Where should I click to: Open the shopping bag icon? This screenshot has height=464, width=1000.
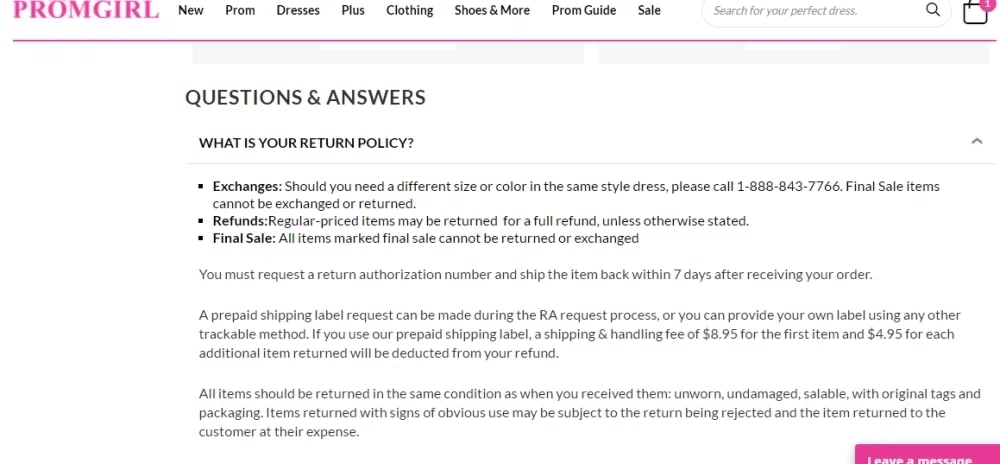[x=973, y=13]
